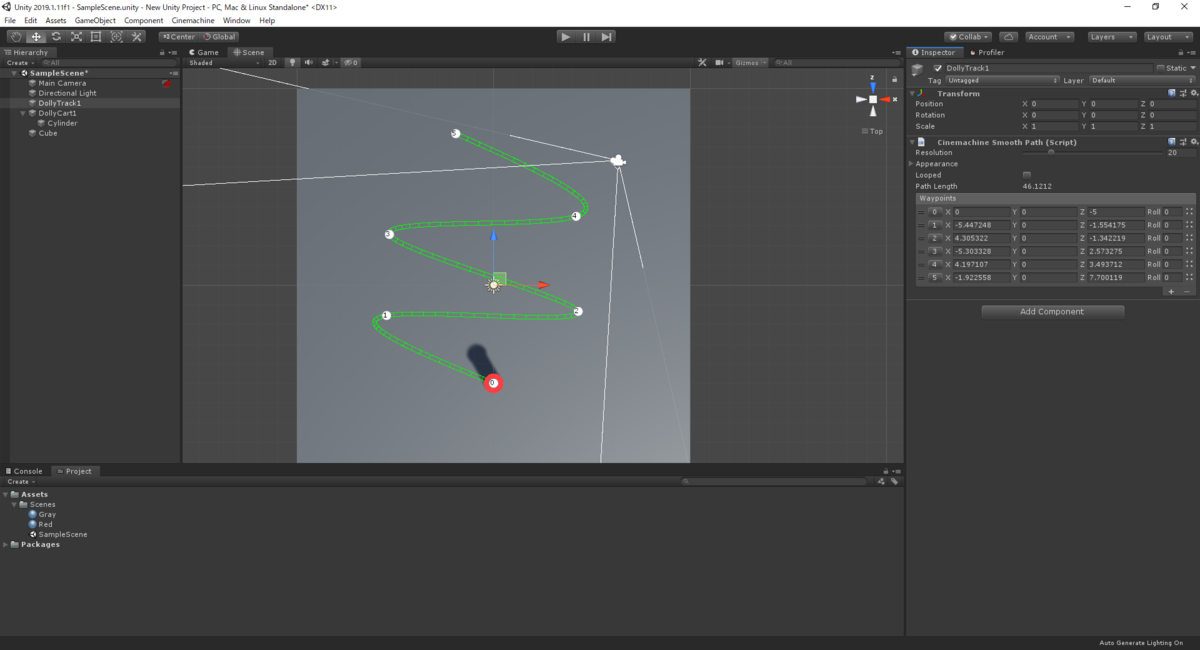Open the Shaded draw mode dropdown
This screenshot has height=650, width=1200.
[222, 62]
